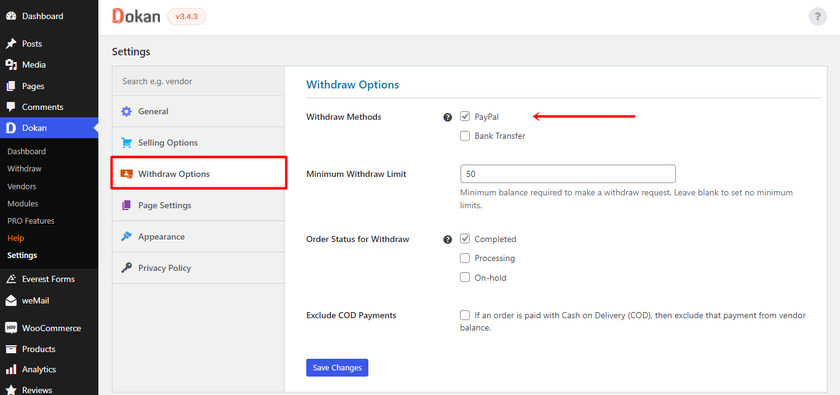Click the Pages icon in sidebar
Screen dimensions: 840x395
pyautogui.click(x=11, y=86)
